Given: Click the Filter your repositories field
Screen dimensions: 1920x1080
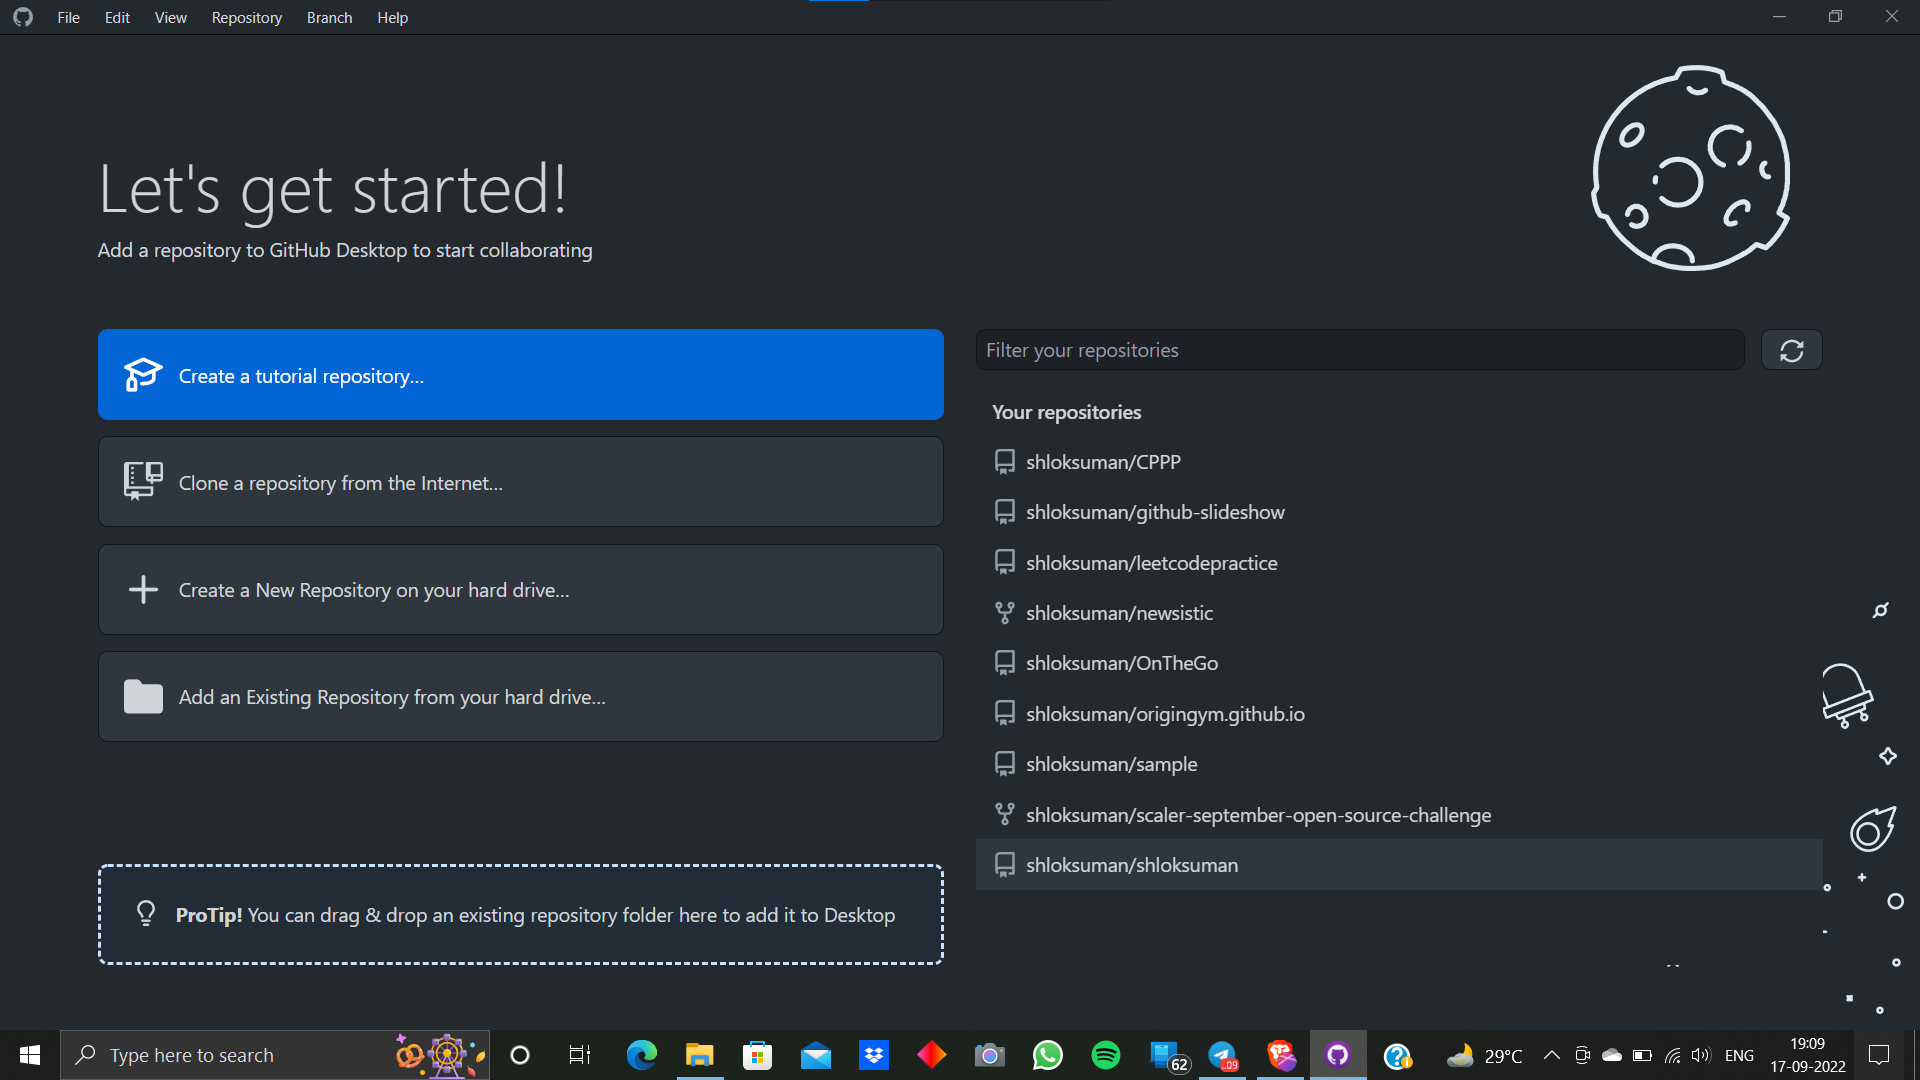Looking at the screenshot, I should coord(1360,349).
